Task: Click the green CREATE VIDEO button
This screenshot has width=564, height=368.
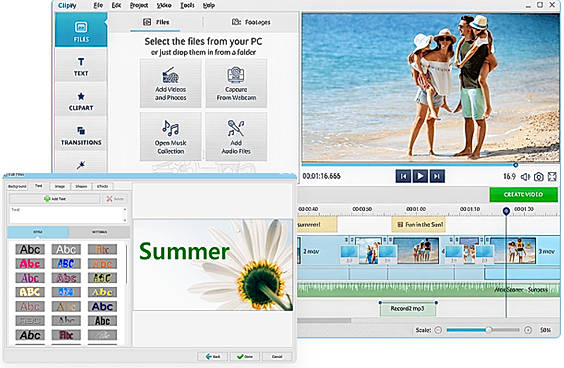Action: coord(523,195)
